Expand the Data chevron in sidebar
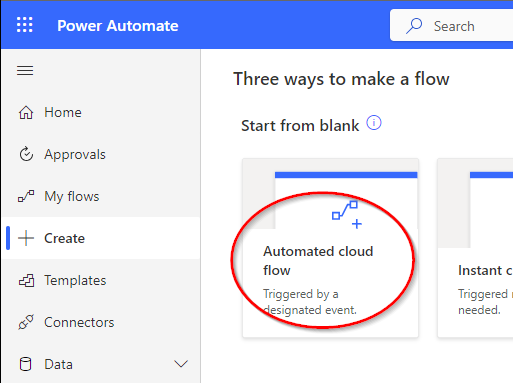This screenshot has height=383, width=513. pos(181,364)
